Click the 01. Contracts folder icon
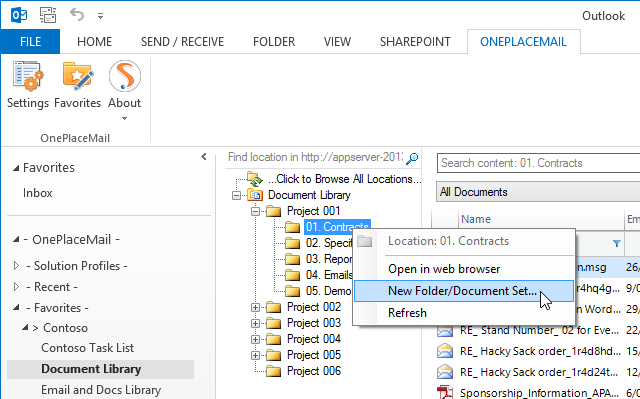This screenshot has width=640, height=399. coord(293,227)
